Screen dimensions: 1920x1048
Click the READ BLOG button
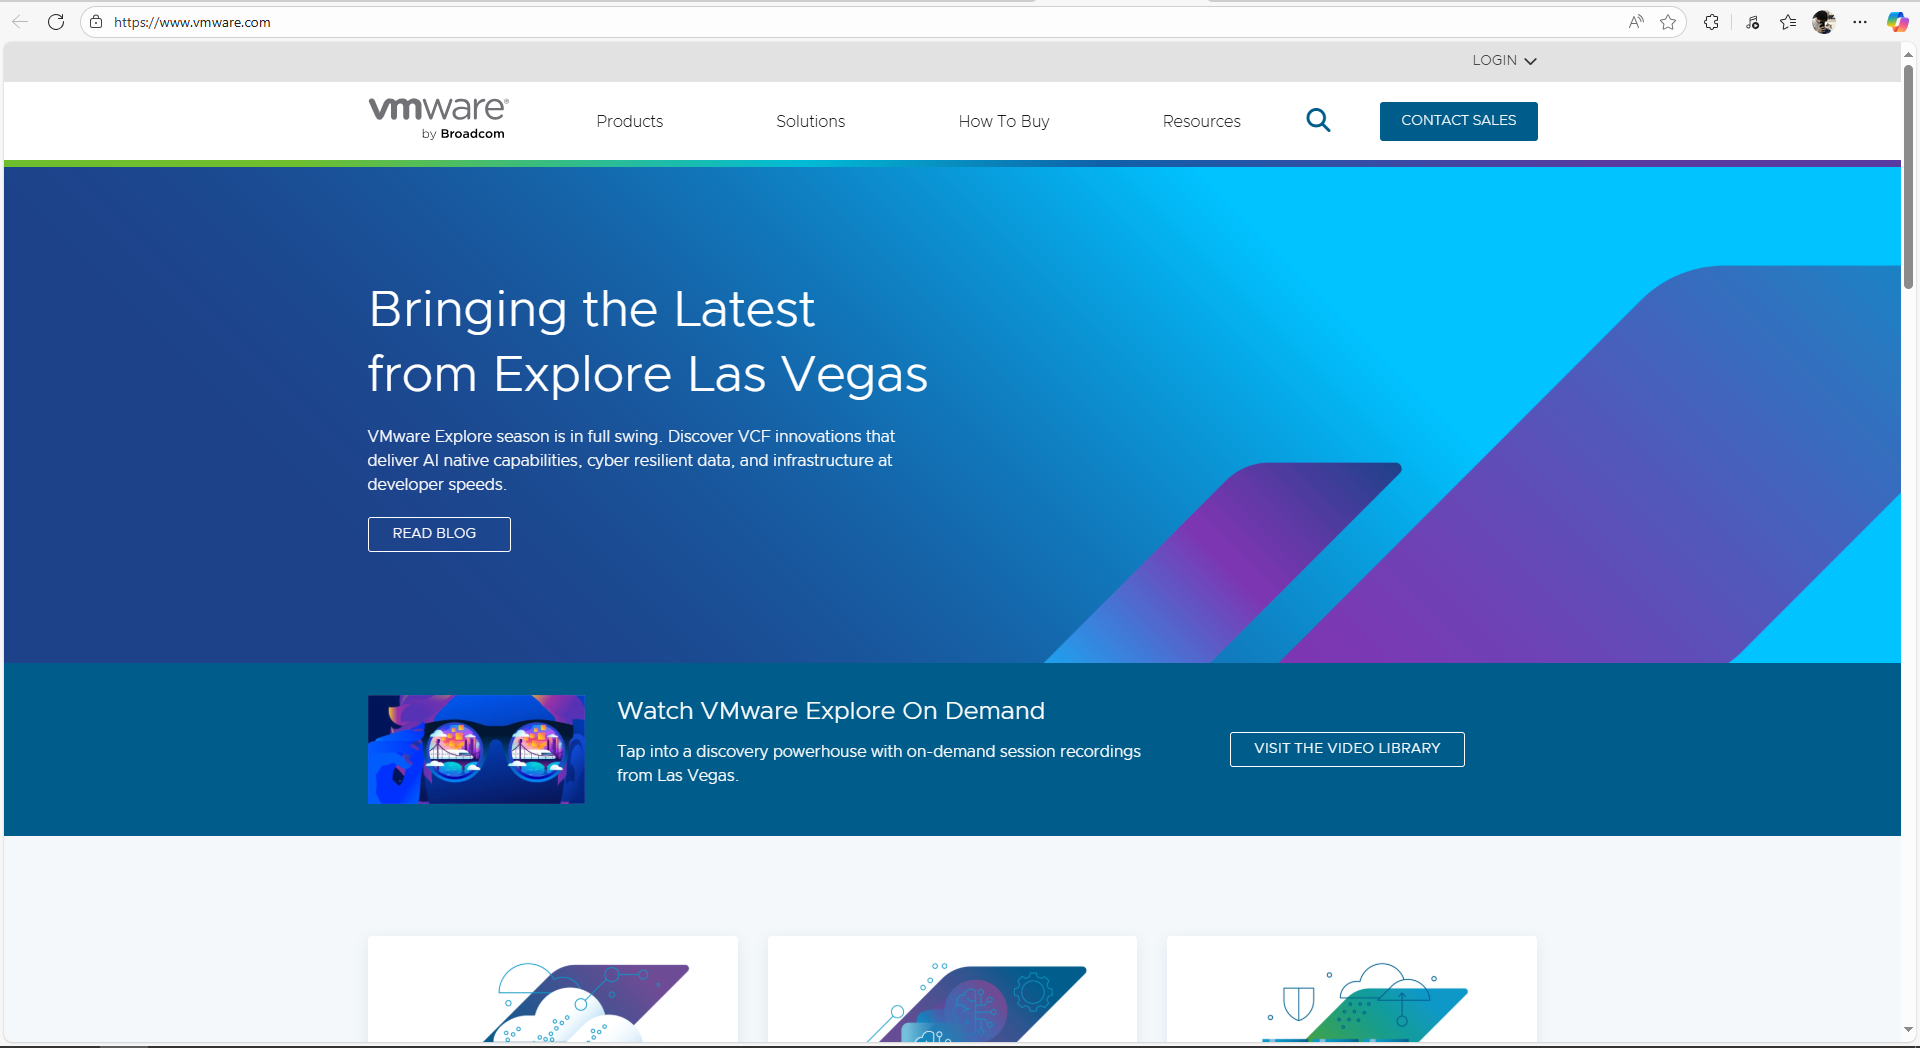[x=439, y=534]
